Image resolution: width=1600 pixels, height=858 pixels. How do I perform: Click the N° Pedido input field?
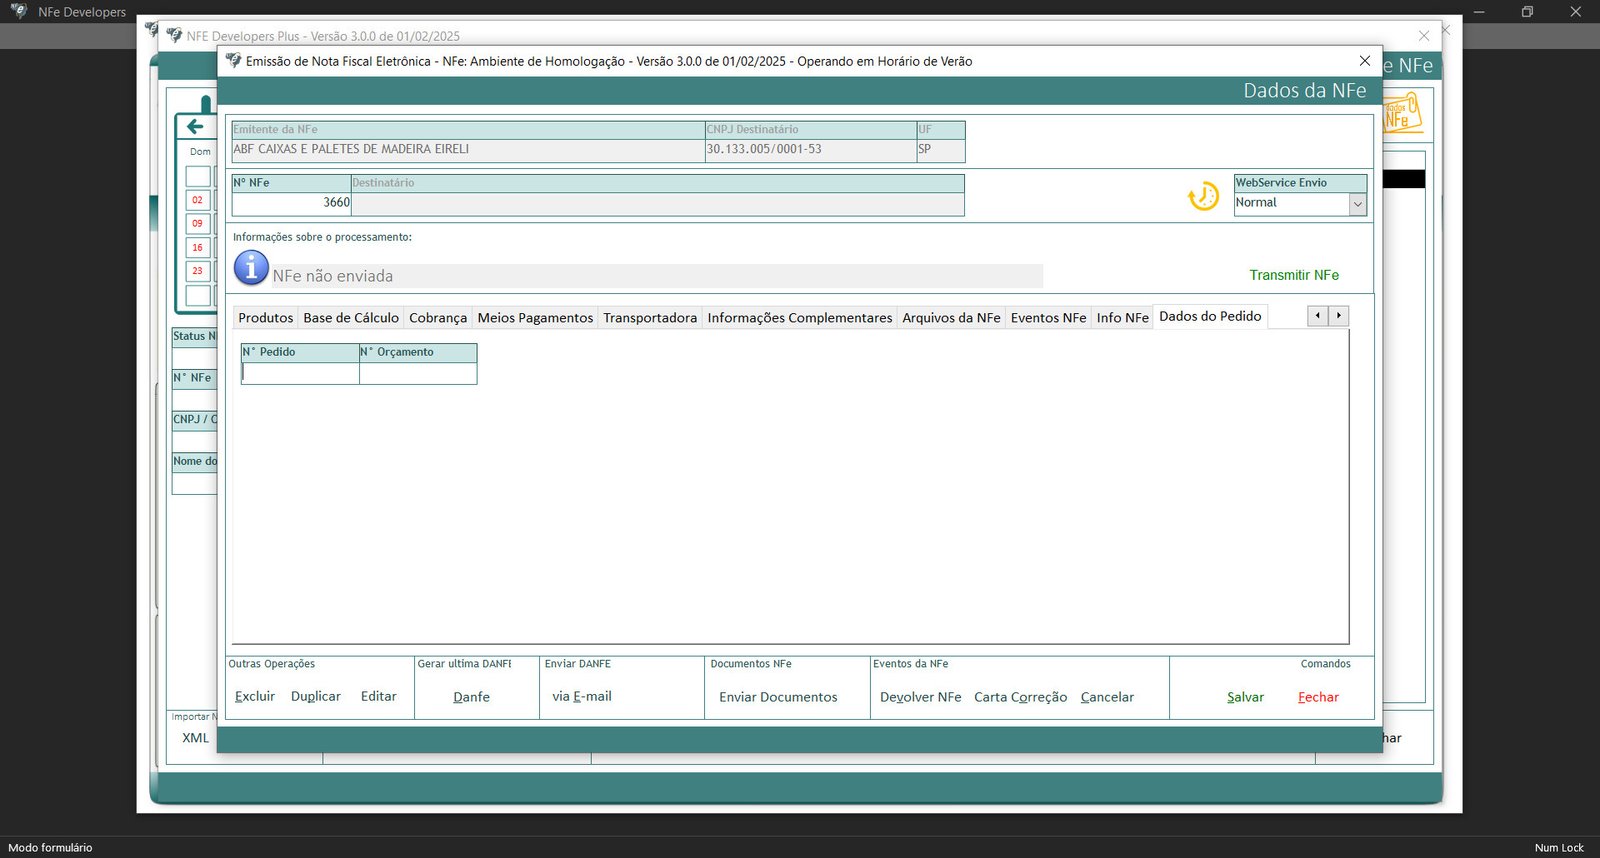pos(300,373)
